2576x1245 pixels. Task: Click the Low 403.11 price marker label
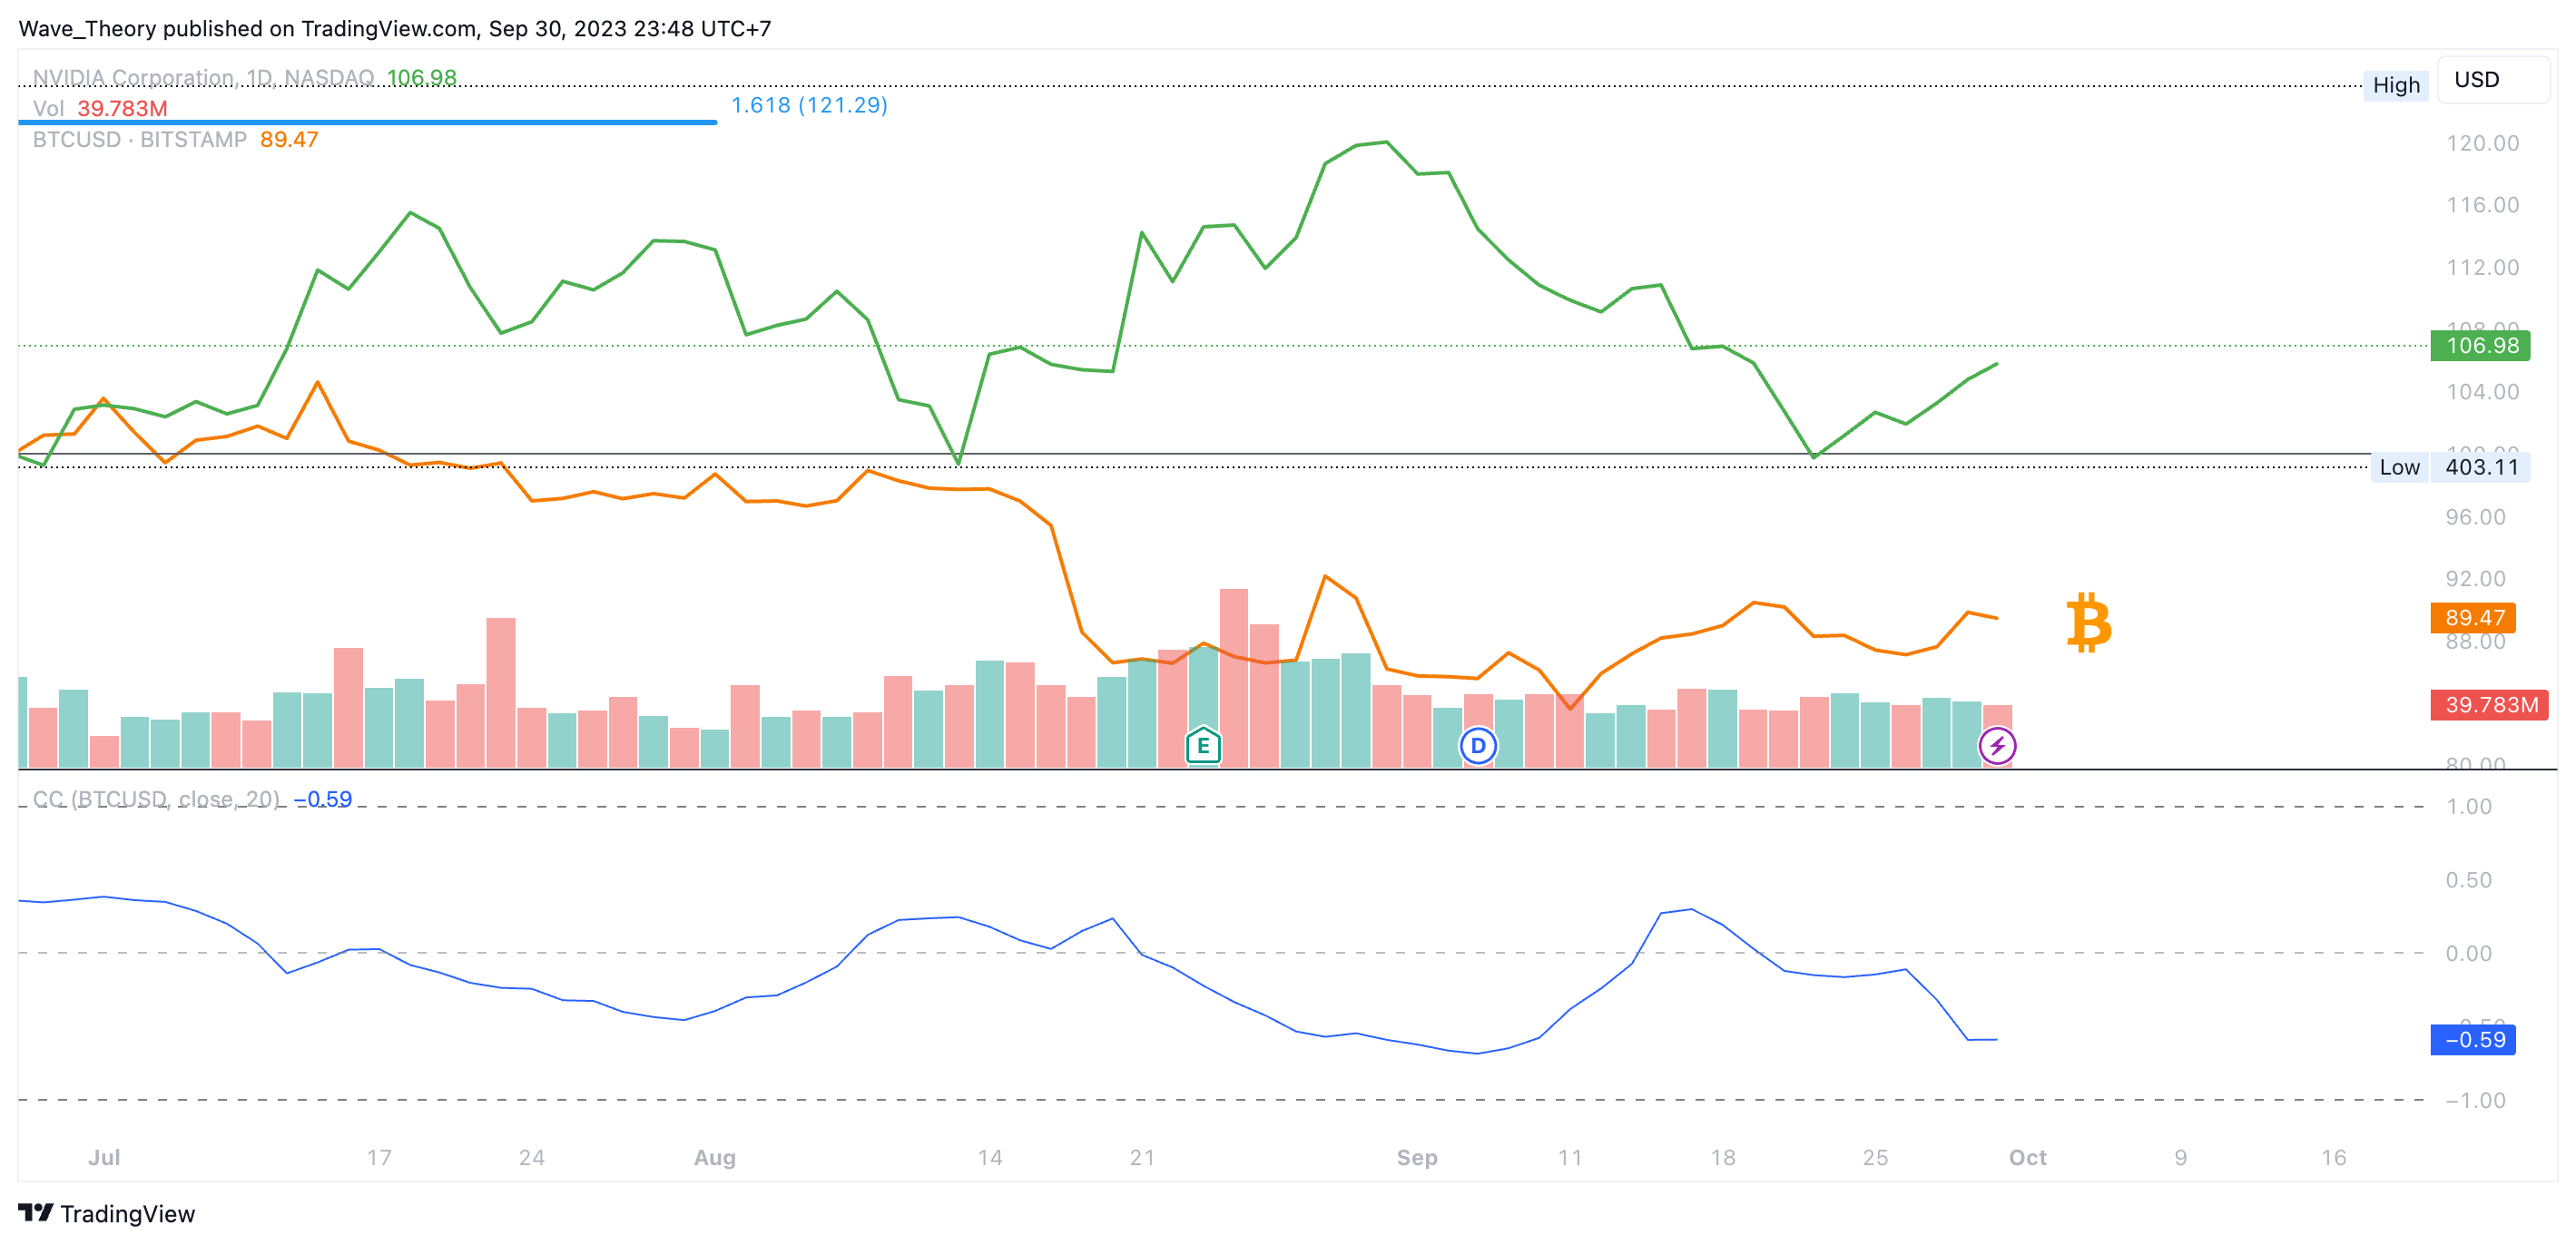tap(2449, 467)
